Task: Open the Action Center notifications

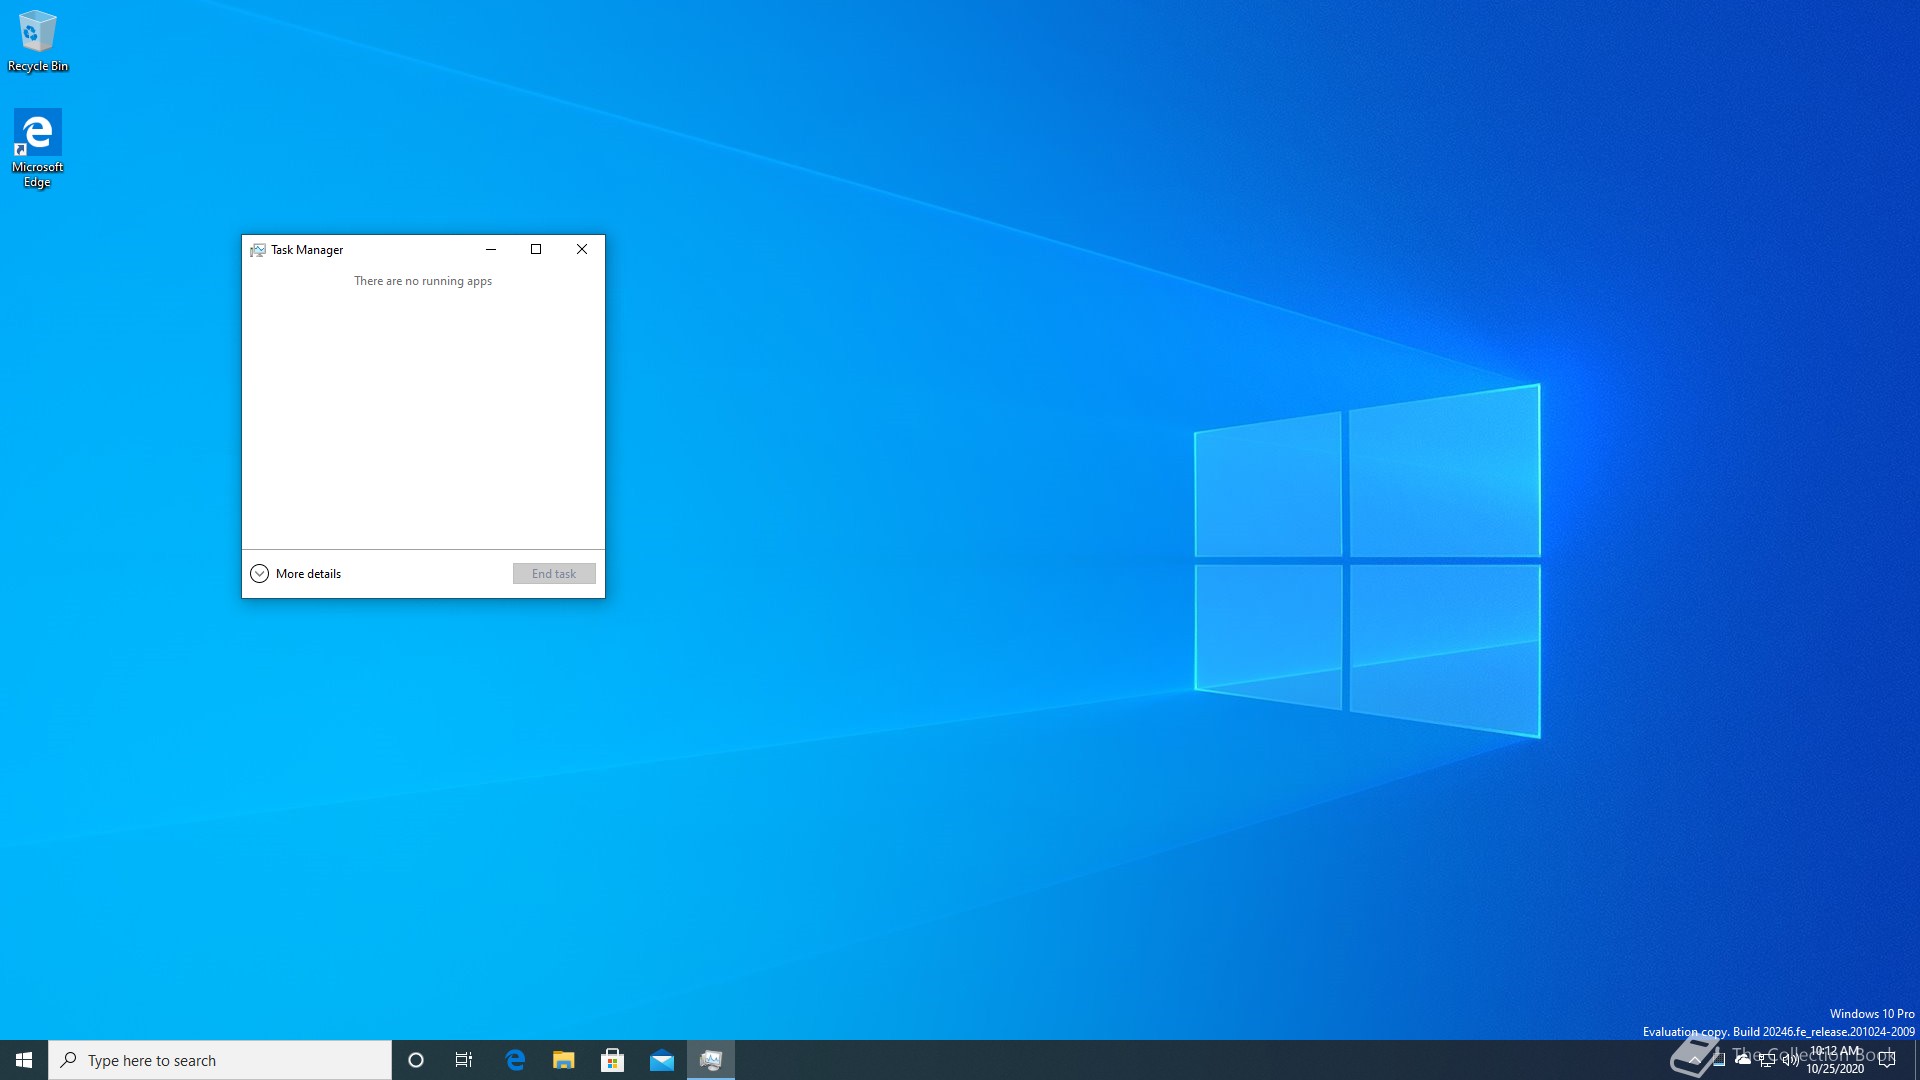Action: point(1887,1060)
